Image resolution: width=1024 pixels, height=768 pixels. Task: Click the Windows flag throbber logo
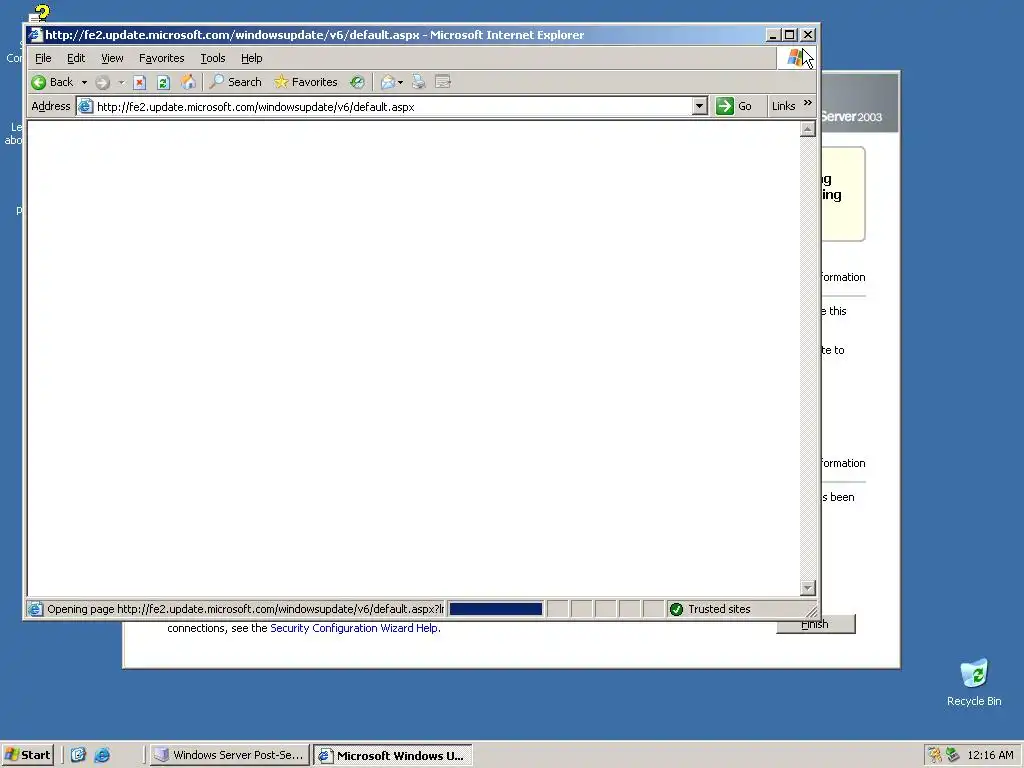pyautogui.click(x=795, y=58)
